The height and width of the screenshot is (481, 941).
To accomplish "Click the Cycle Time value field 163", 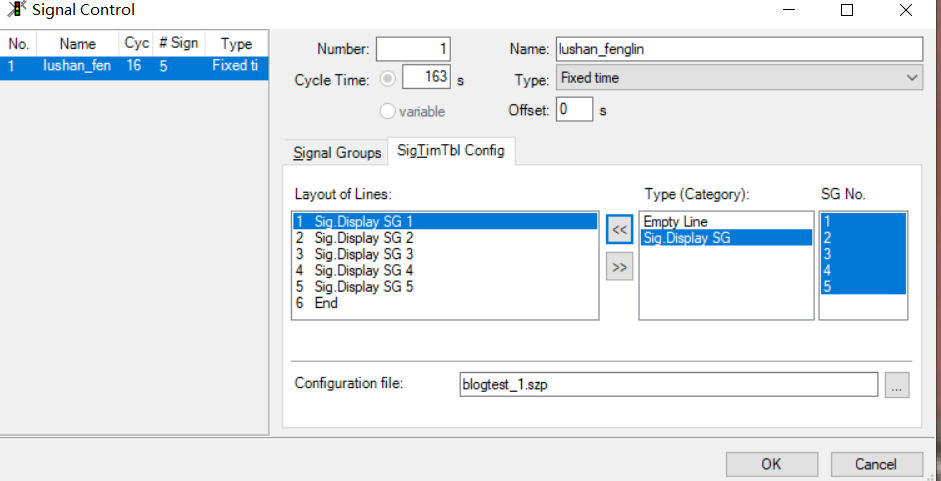I will point(426,77).
